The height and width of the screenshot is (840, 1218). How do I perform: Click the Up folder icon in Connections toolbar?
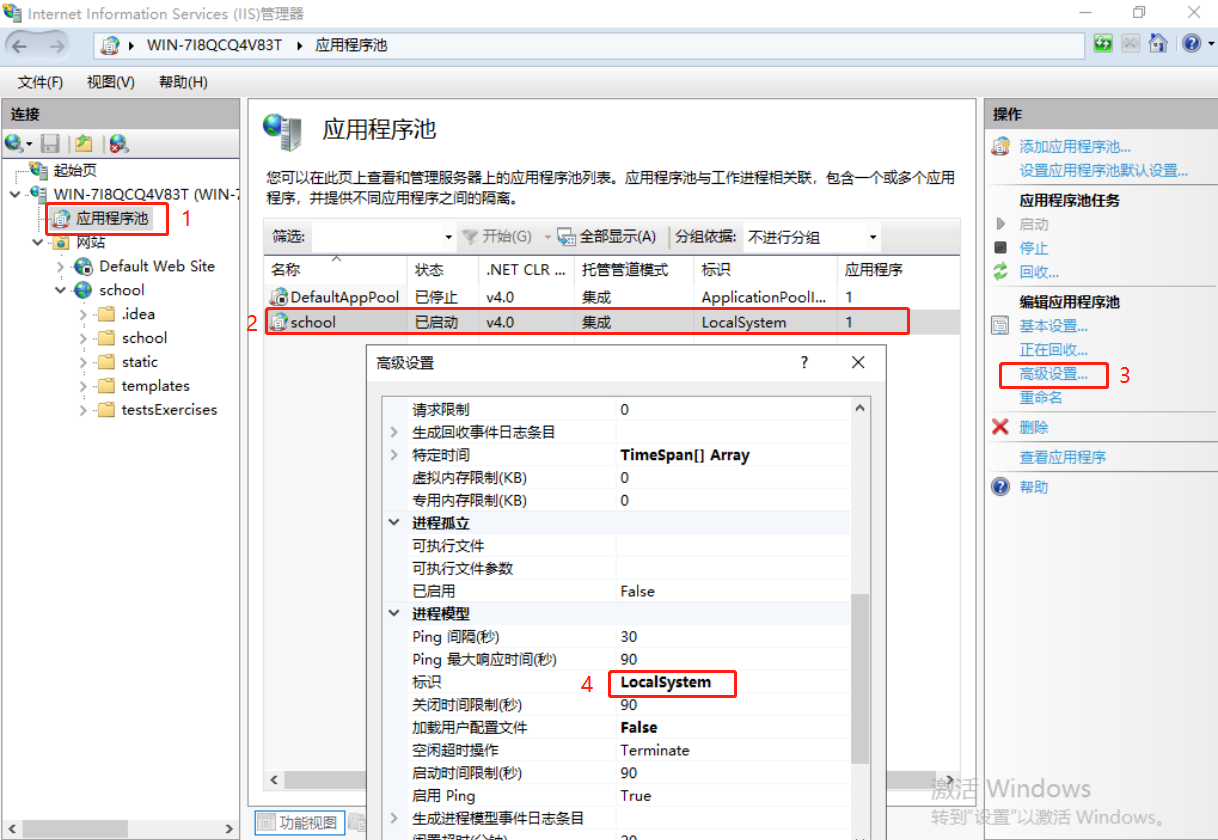pyautogui.click(x=84, y=144)
